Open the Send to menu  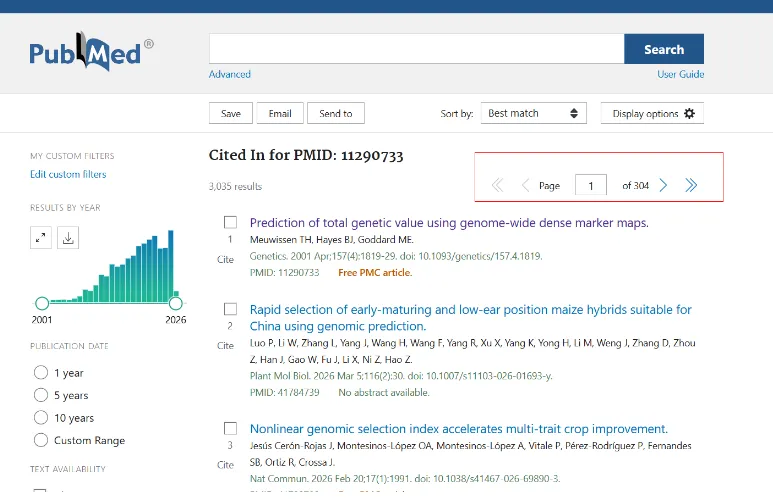coord(335,114)
